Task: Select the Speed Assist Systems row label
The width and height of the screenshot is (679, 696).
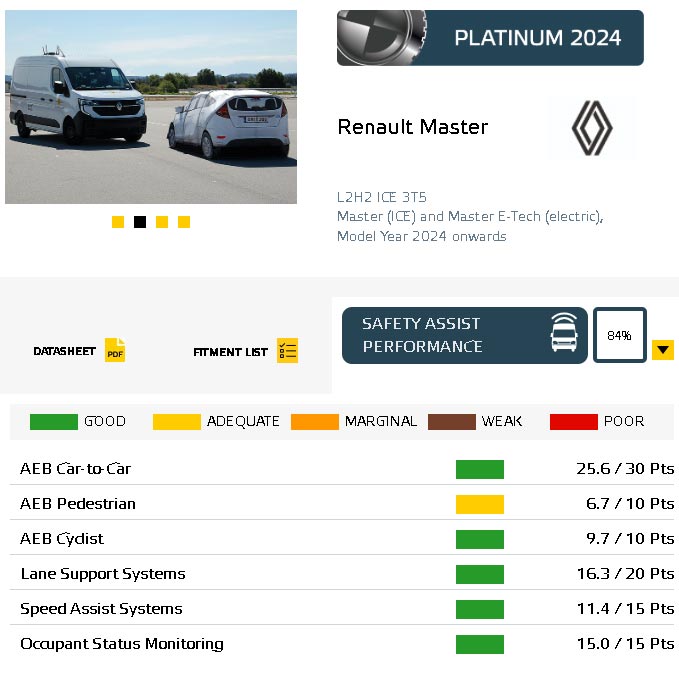Action: pos(101,609)
